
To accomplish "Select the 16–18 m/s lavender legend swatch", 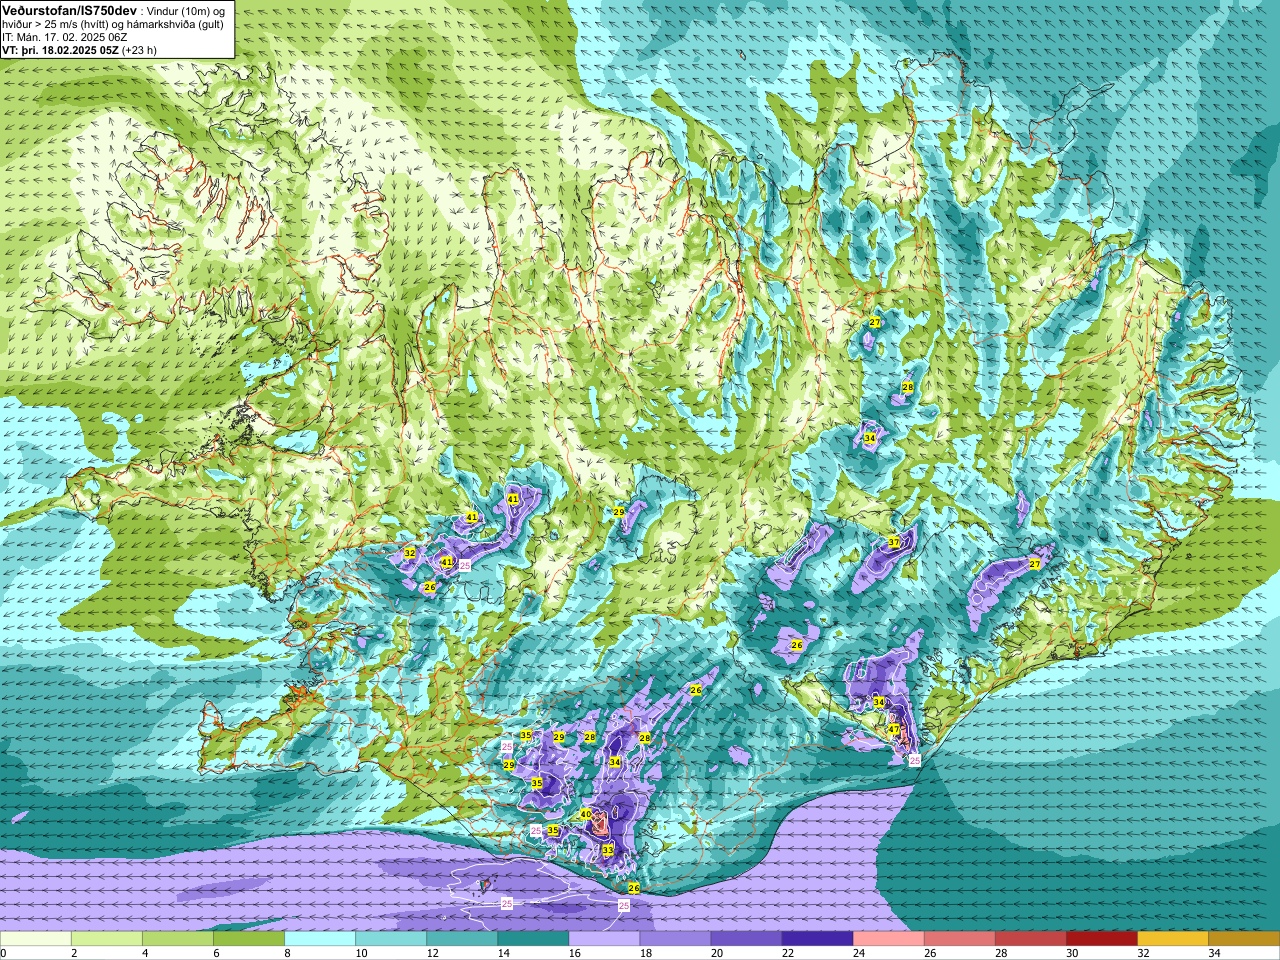I will (604, 939).
